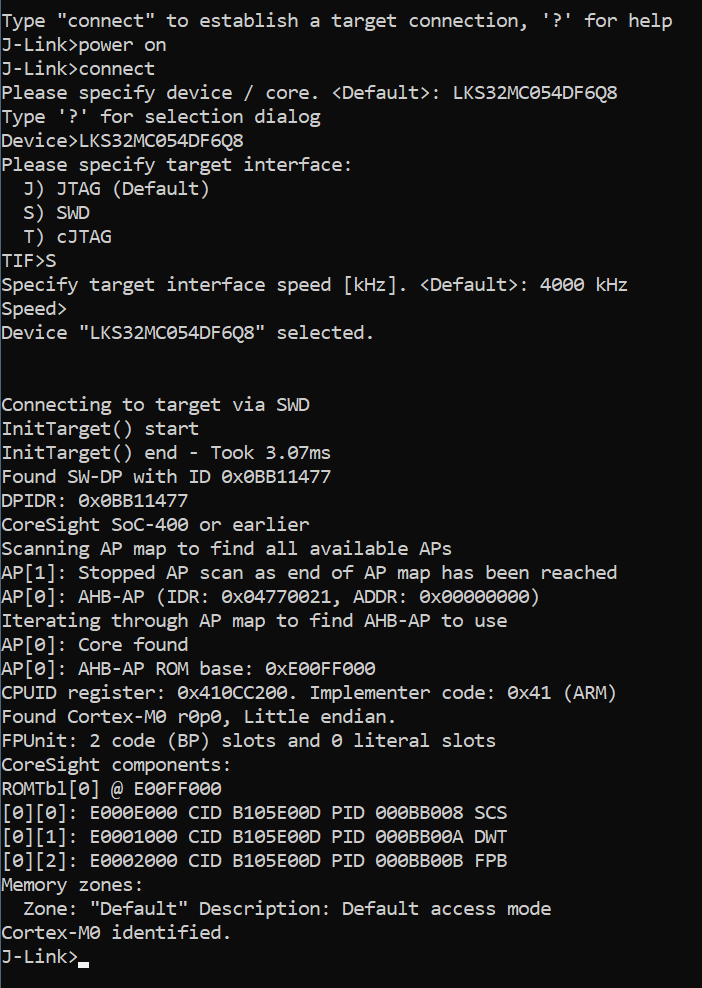
Task: Click the "Connecting to target via SWD" line
Action: click(x=155, y=405)
